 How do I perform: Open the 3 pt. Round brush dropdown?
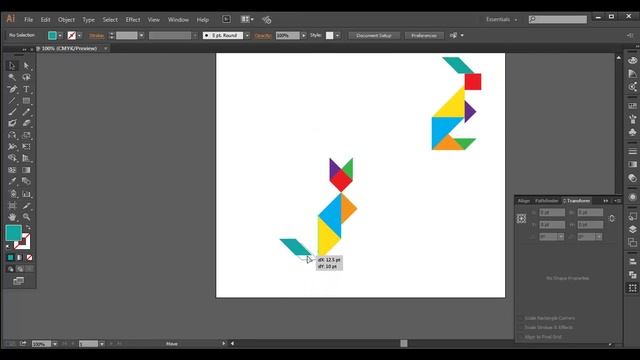point(247,36)
